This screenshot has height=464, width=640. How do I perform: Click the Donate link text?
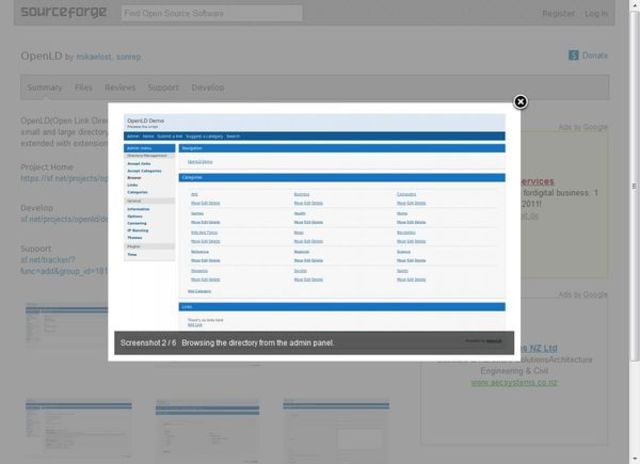[x=595, y=56]
